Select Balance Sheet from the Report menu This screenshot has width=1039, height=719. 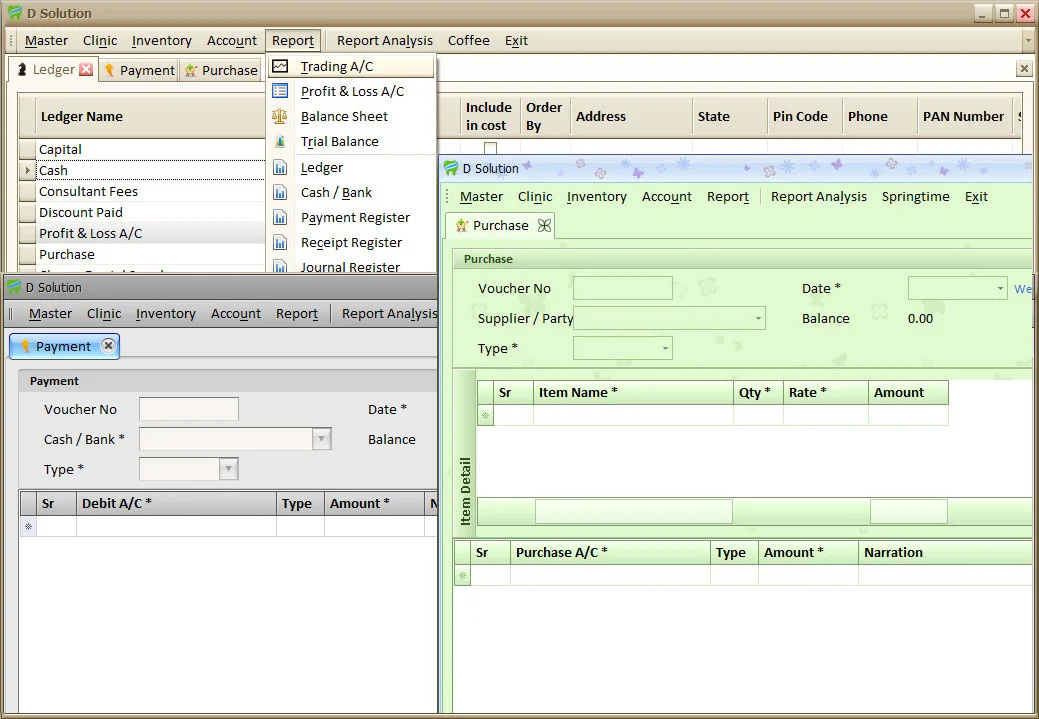point(344,116)
